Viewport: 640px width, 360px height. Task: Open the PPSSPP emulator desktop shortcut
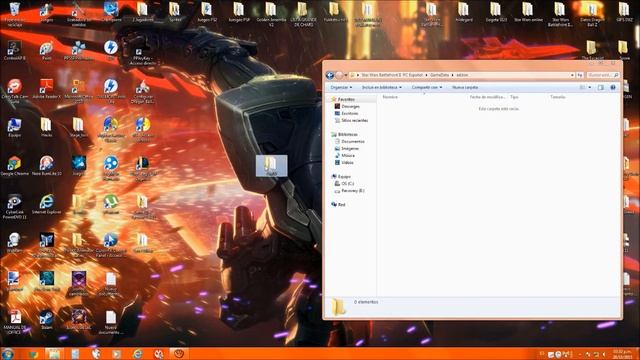click(x=78, y=51)
